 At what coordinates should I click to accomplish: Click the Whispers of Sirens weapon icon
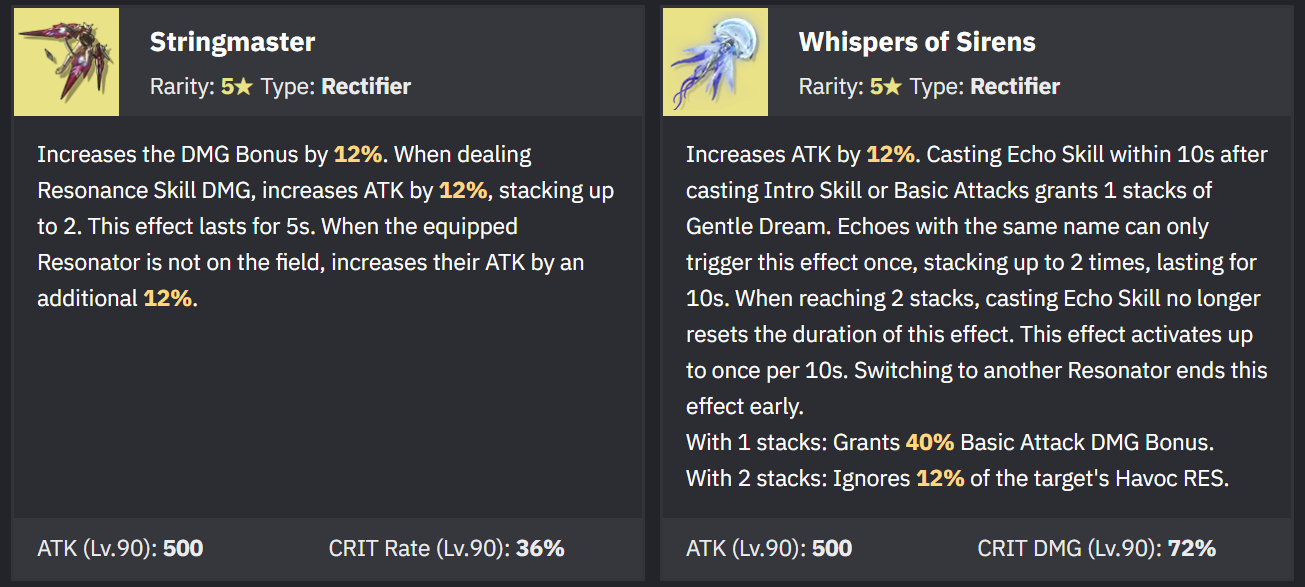[715, 62]
